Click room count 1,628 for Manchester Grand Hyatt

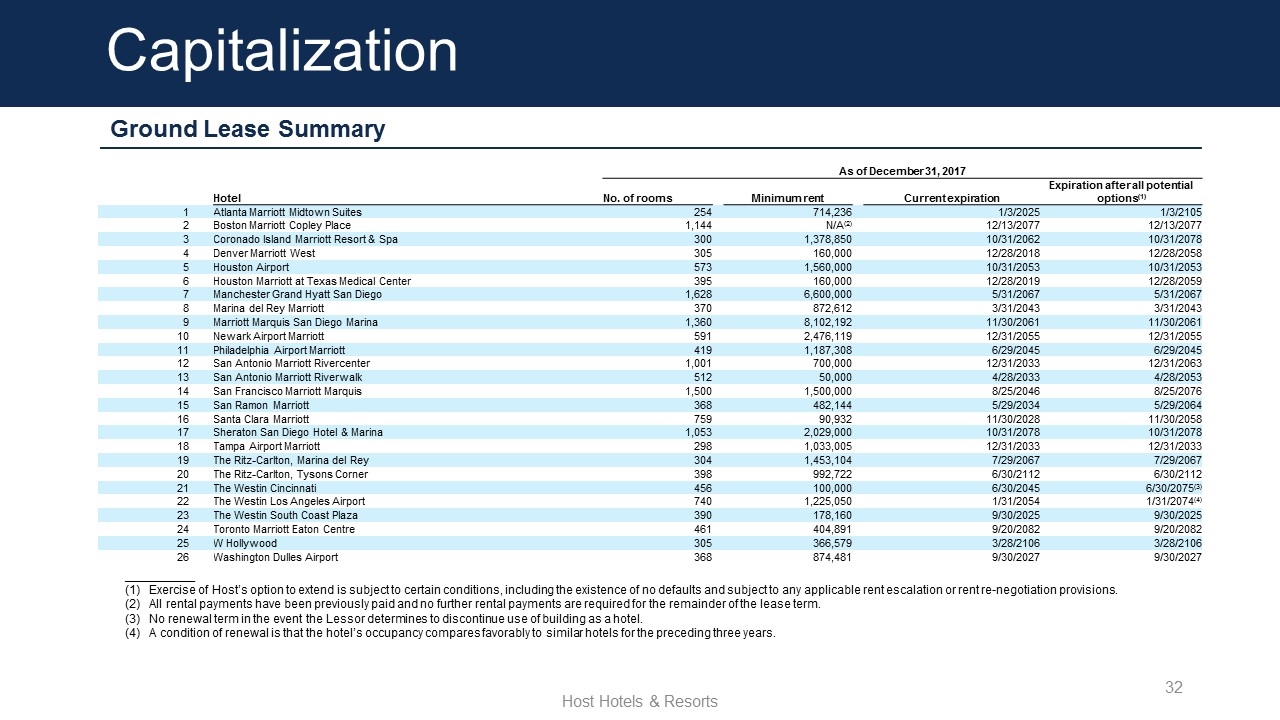click(697, 295)
